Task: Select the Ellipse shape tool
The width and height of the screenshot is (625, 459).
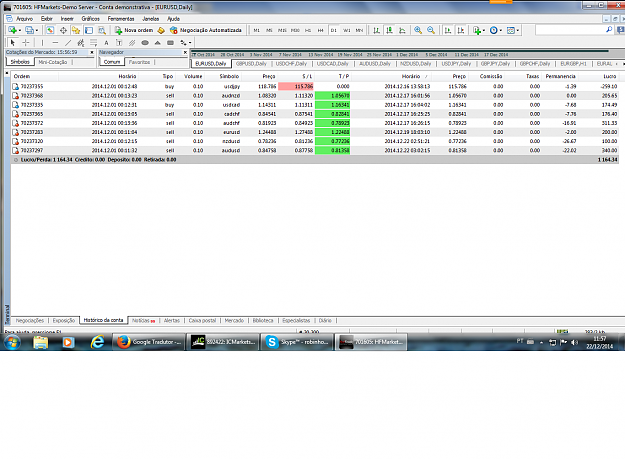Action: pyautogui.click(x=145, y=43)
